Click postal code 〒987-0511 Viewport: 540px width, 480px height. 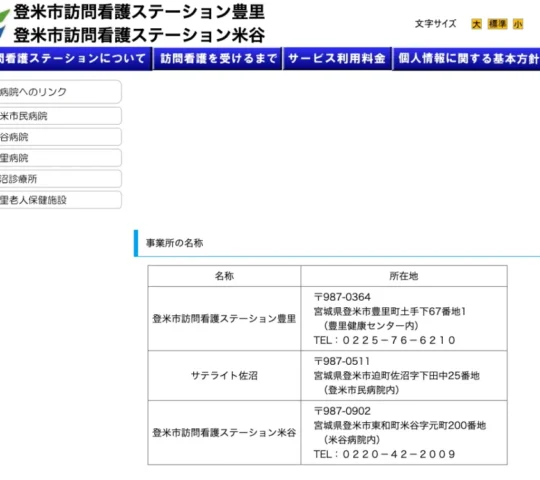(x=342, y=362)
